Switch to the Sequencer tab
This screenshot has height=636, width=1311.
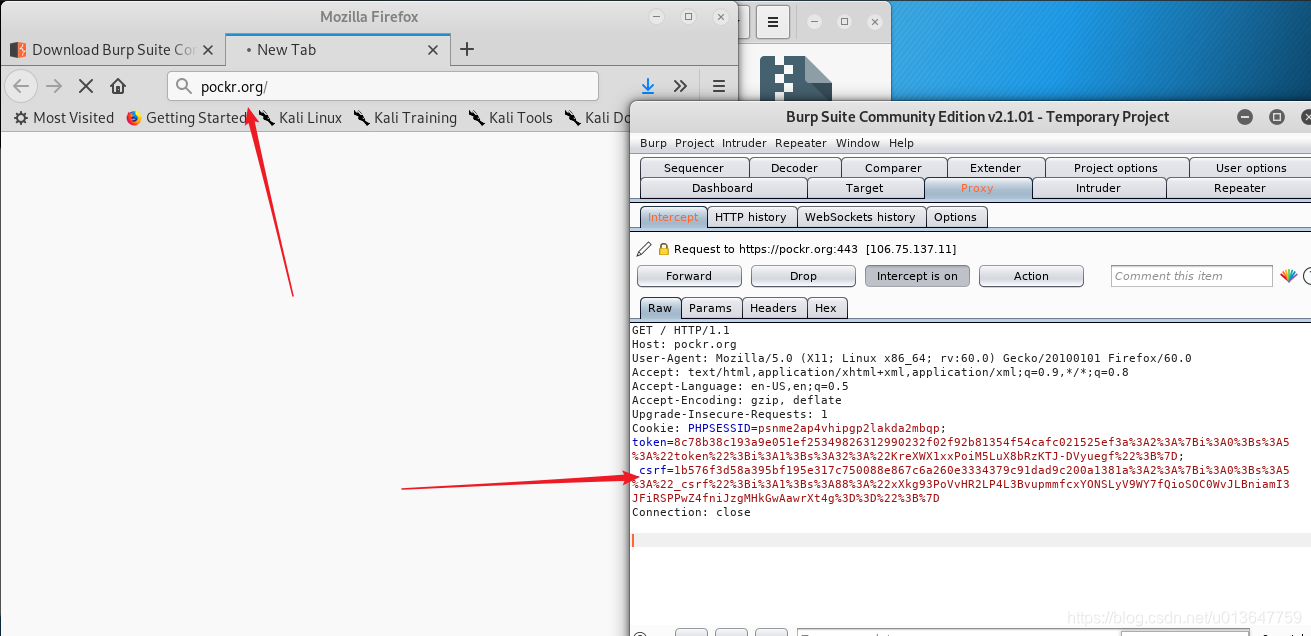694,168
